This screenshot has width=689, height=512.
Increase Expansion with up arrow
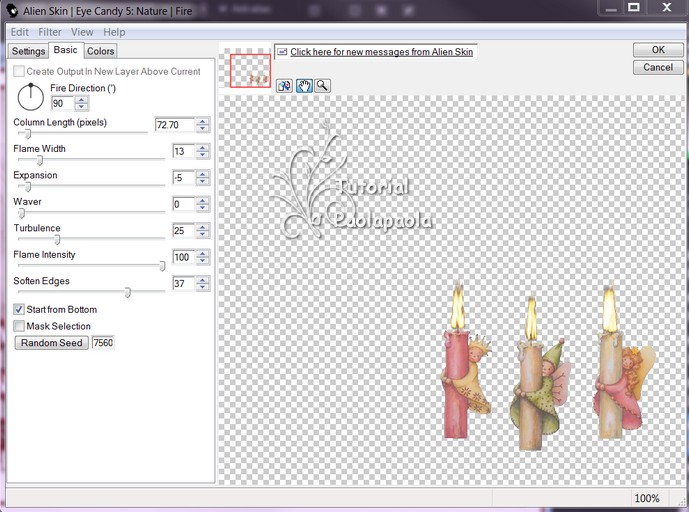(x=202, y=174)
